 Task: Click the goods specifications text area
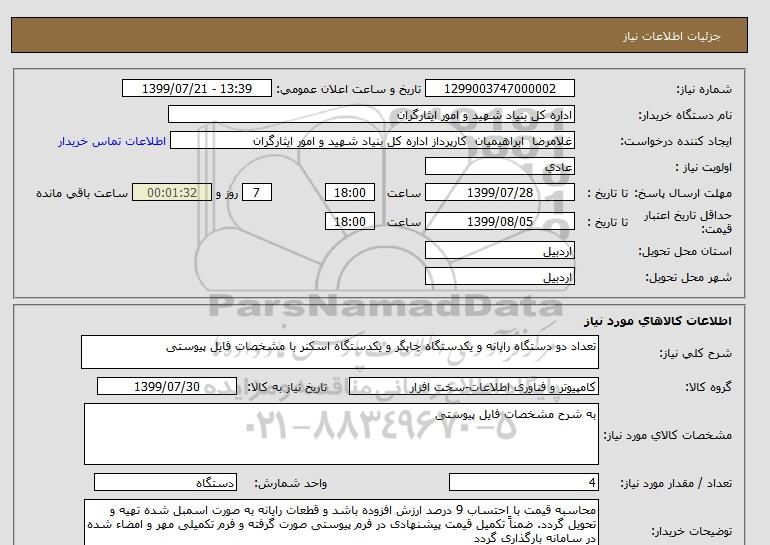[x=341, y=434]
